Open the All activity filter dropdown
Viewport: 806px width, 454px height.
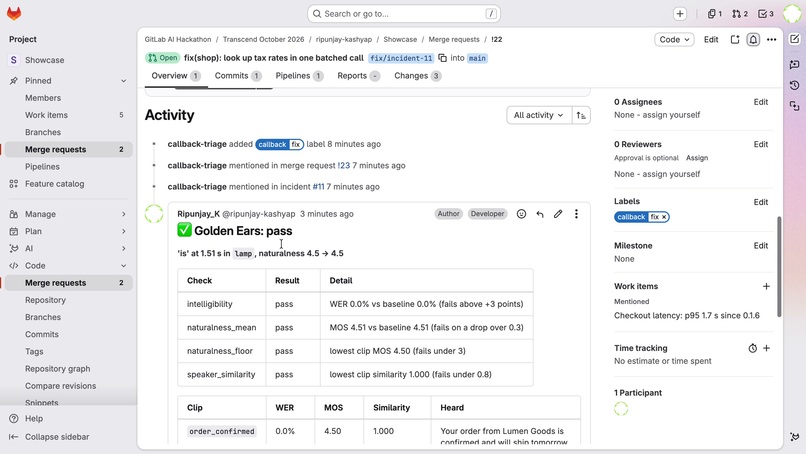click(x=538, y=115)
